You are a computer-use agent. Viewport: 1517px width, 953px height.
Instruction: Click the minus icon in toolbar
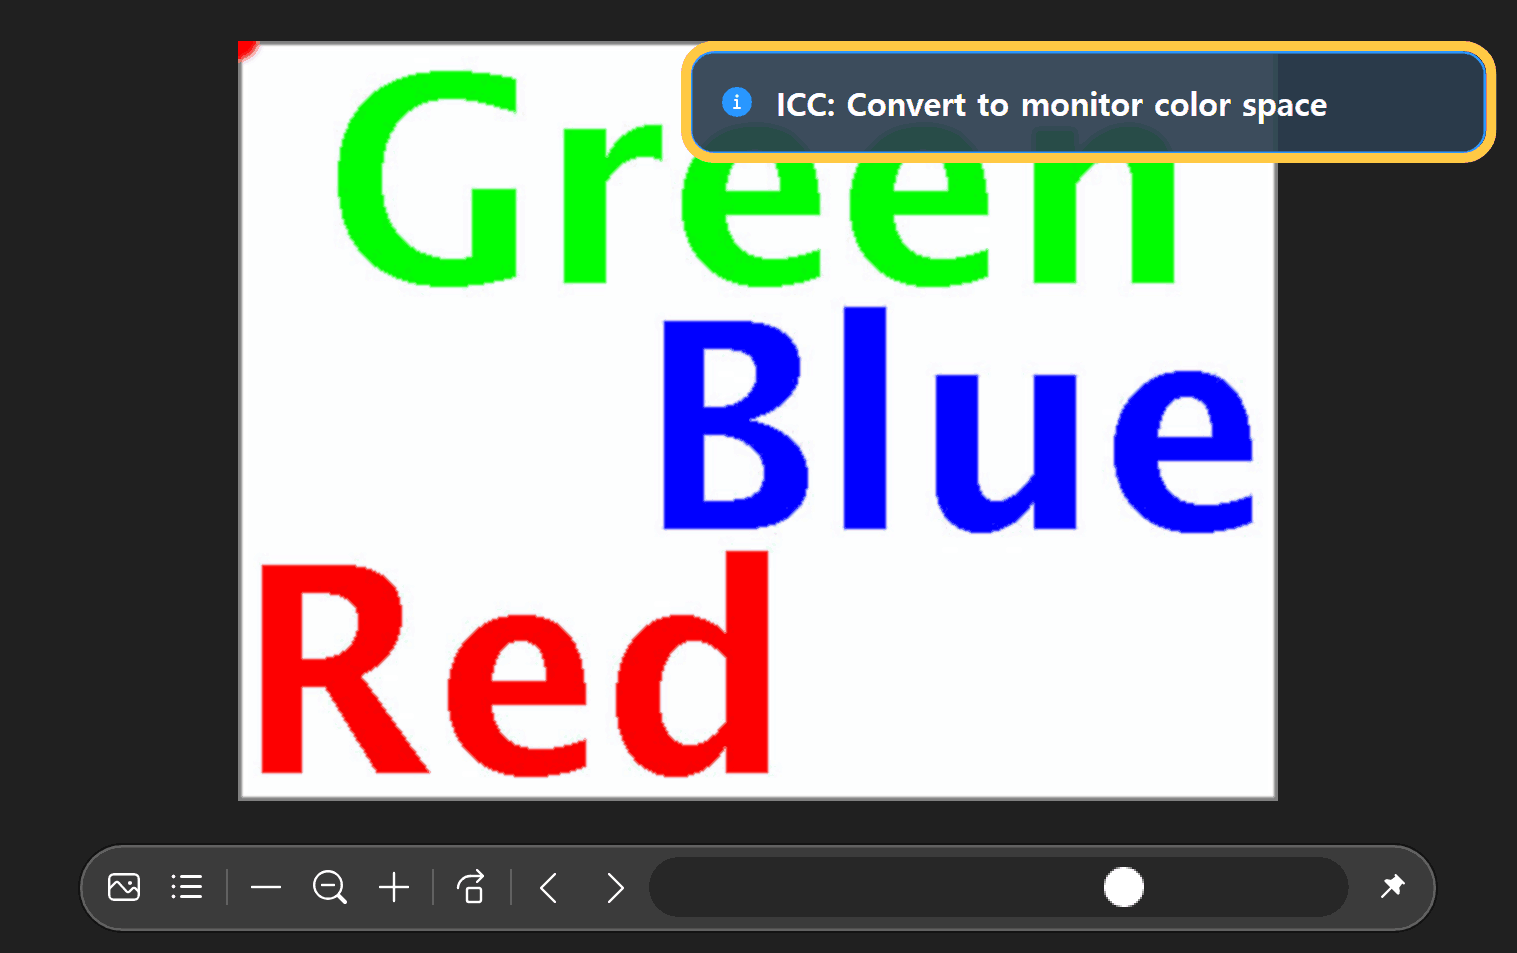(266, 887)
